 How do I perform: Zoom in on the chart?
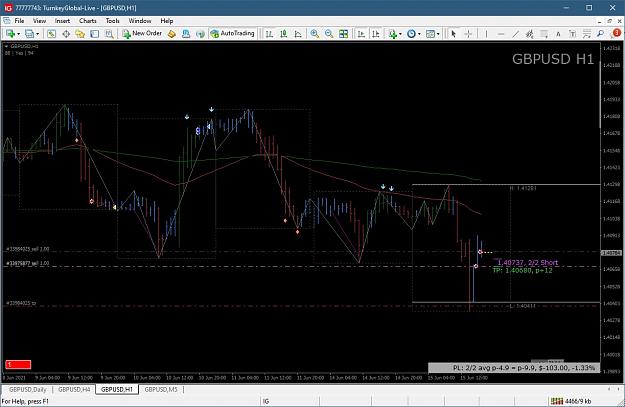[314, 34]
